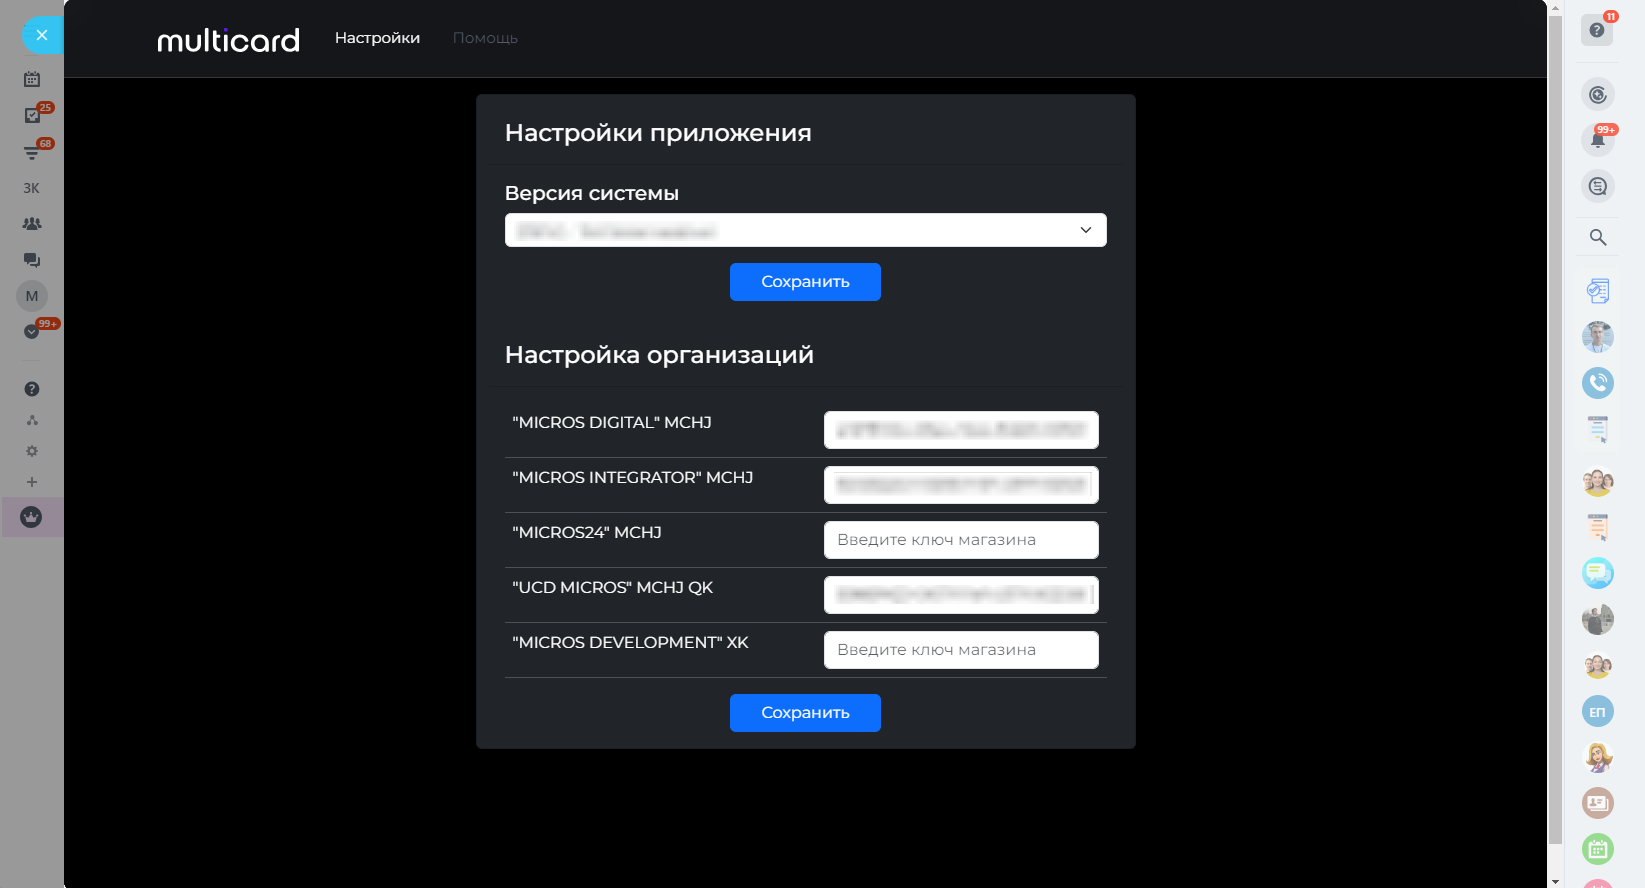Open the Настройки tab
The height and width of the screenshot is (888, 1645).
pos(377,38)
